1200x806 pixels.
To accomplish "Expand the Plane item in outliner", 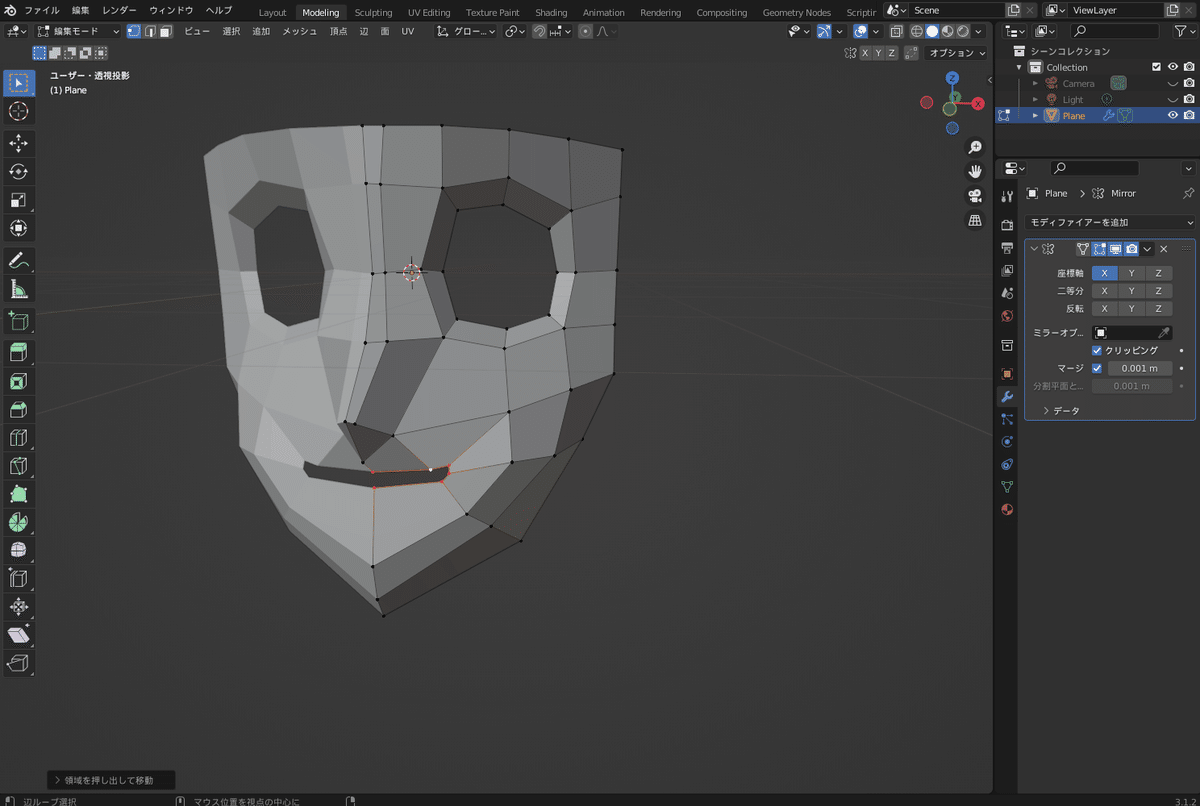I will click(x=1036, y=116).
